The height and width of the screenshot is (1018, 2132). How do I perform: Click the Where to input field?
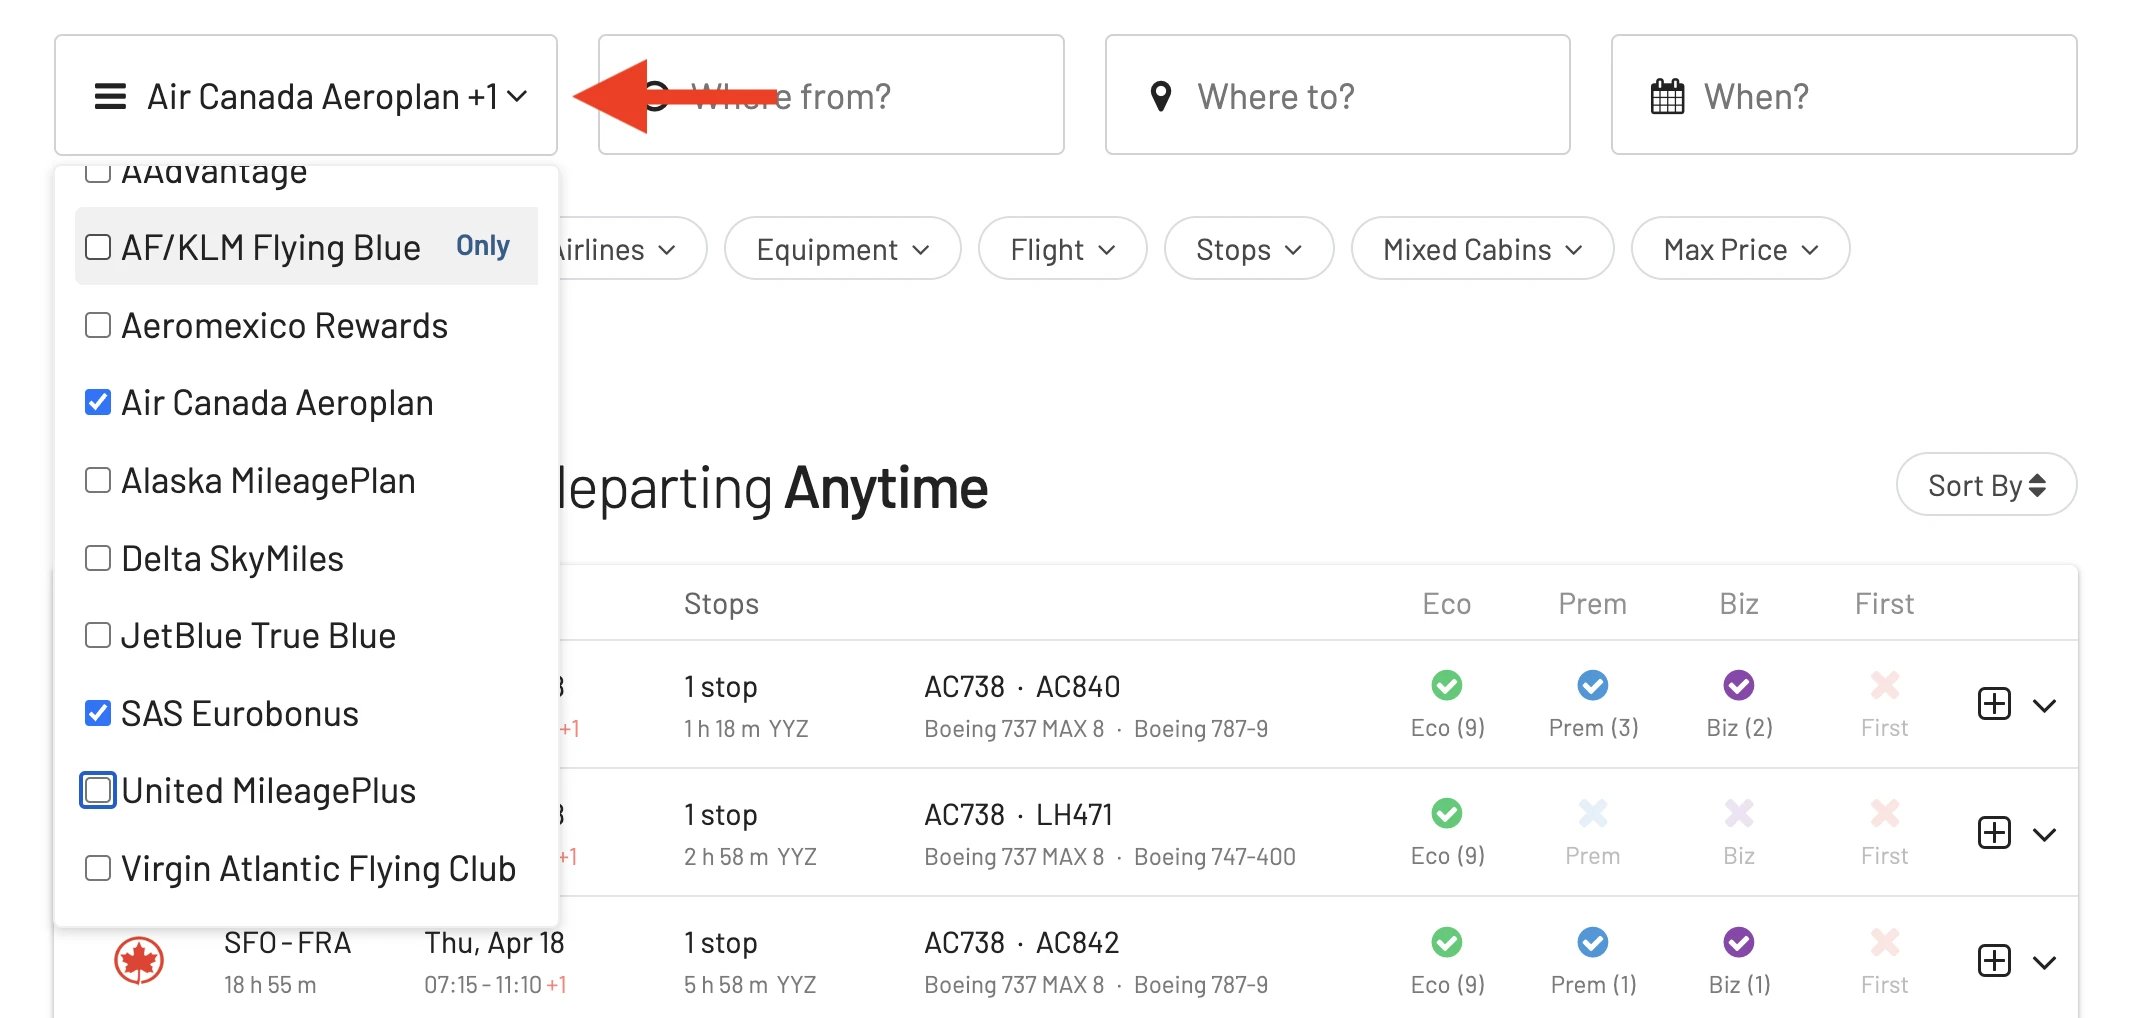1338,95
